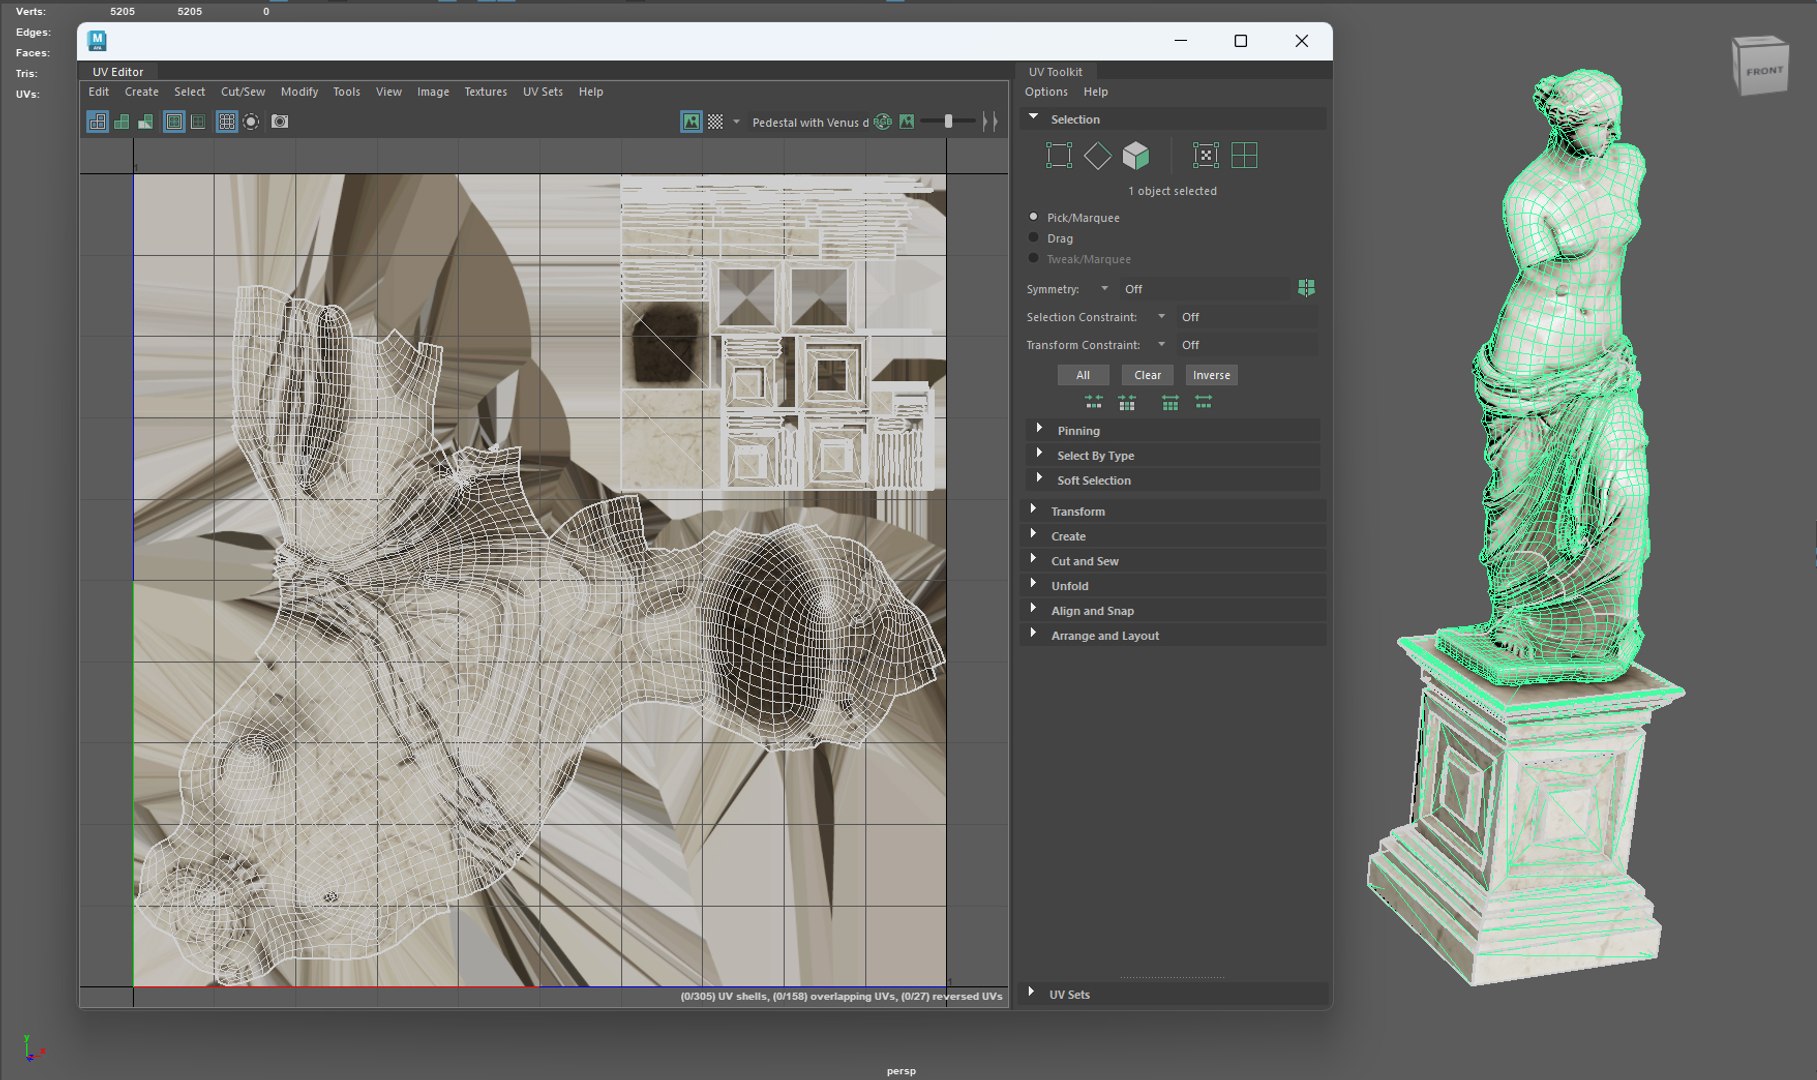Toggle the checkered tile pattern icon
The height and width of the screenshot is (1080, 1817).
click(x=716, y=122)
